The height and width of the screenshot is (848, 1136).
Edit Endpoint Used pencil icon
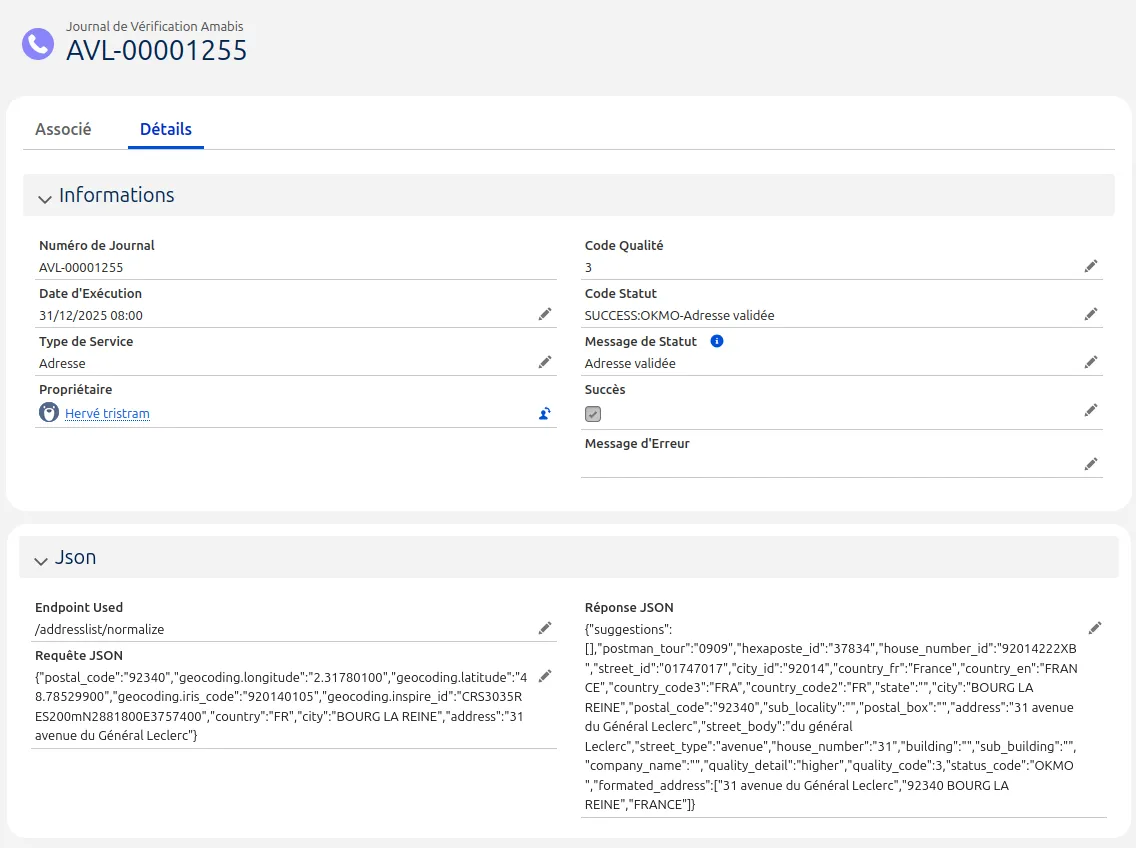545,628
